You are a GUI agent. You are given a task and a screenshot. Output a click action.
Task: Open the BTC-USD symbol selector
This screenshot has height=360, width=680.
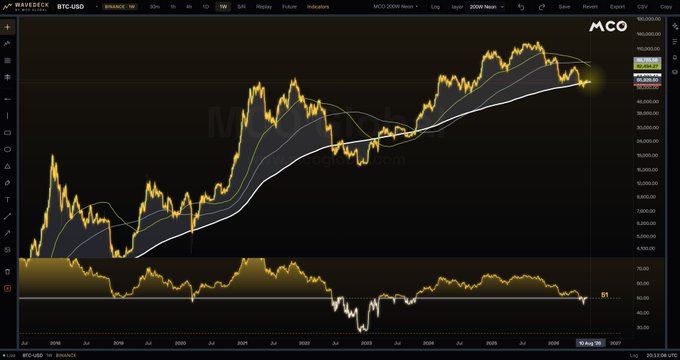(71, 7)
